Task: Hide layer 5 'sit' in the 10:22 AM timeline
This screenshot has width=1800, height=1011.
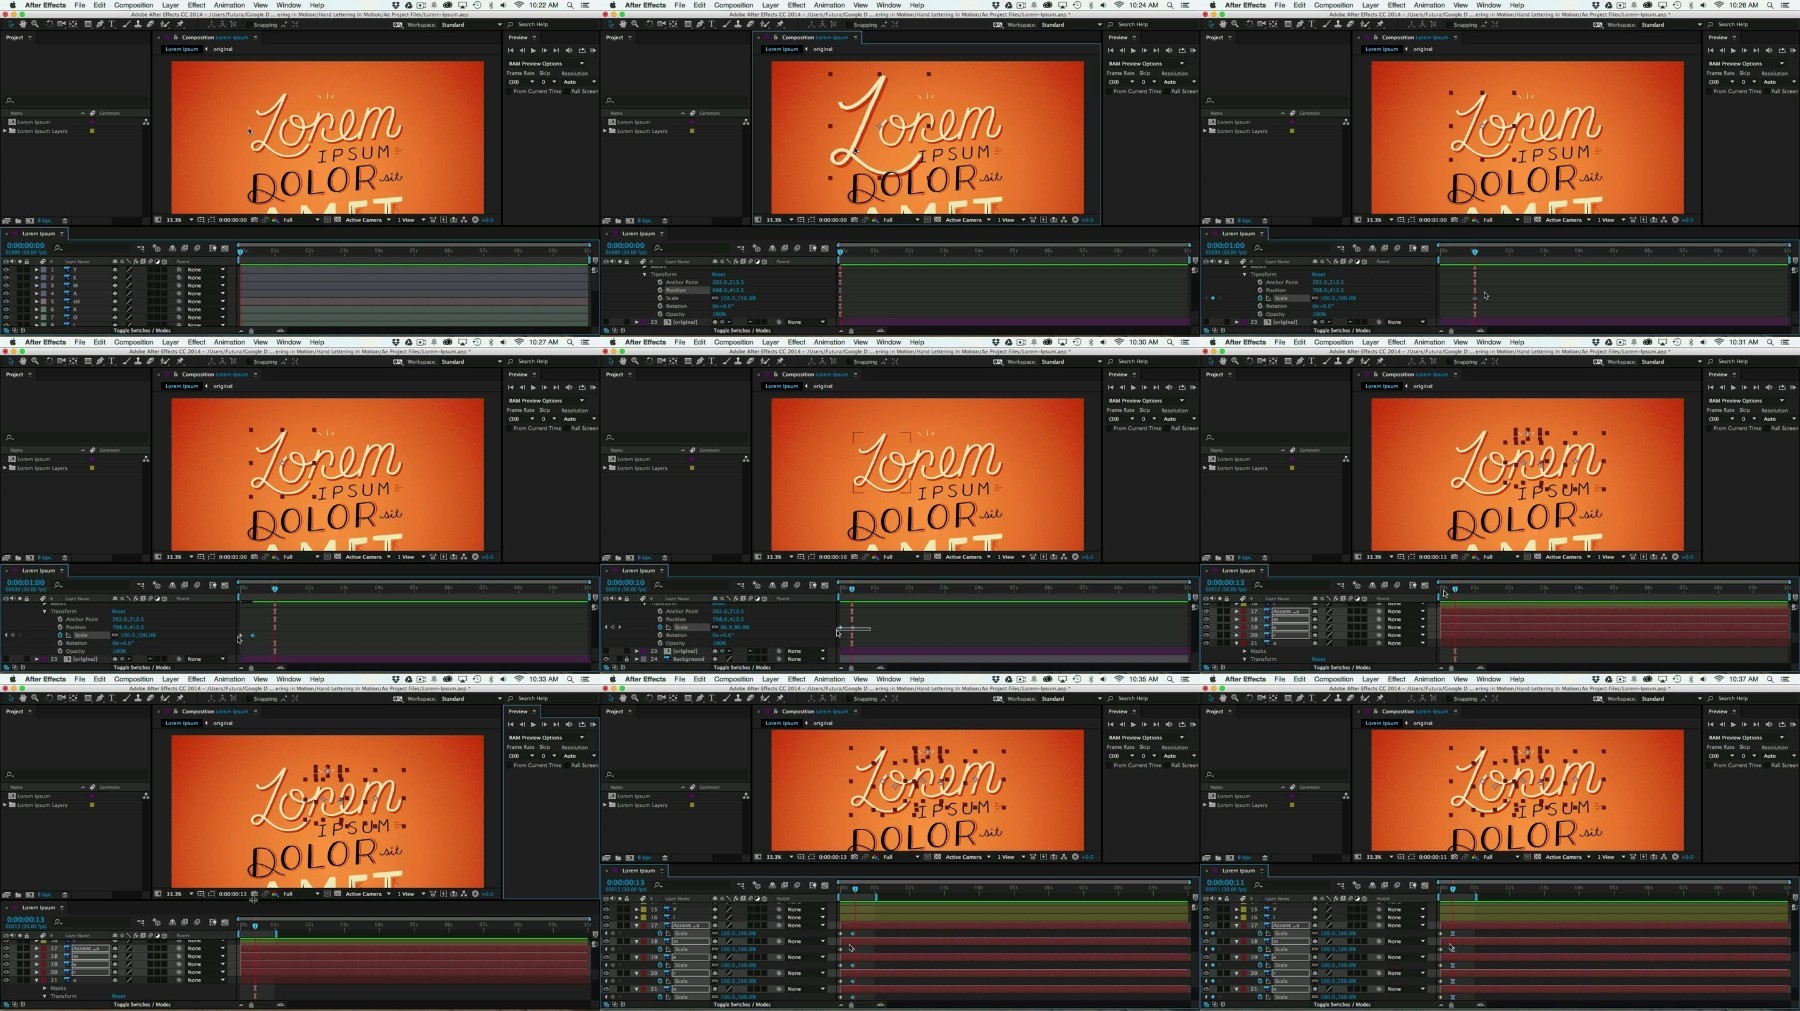Action: (x=6, y=301)
